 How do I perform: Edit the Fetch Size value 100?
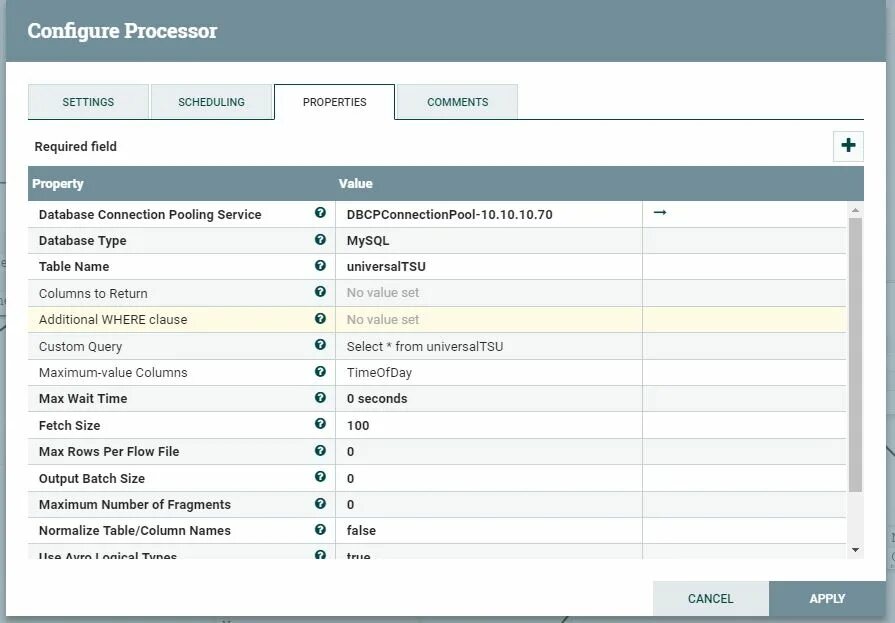(489, 425)
